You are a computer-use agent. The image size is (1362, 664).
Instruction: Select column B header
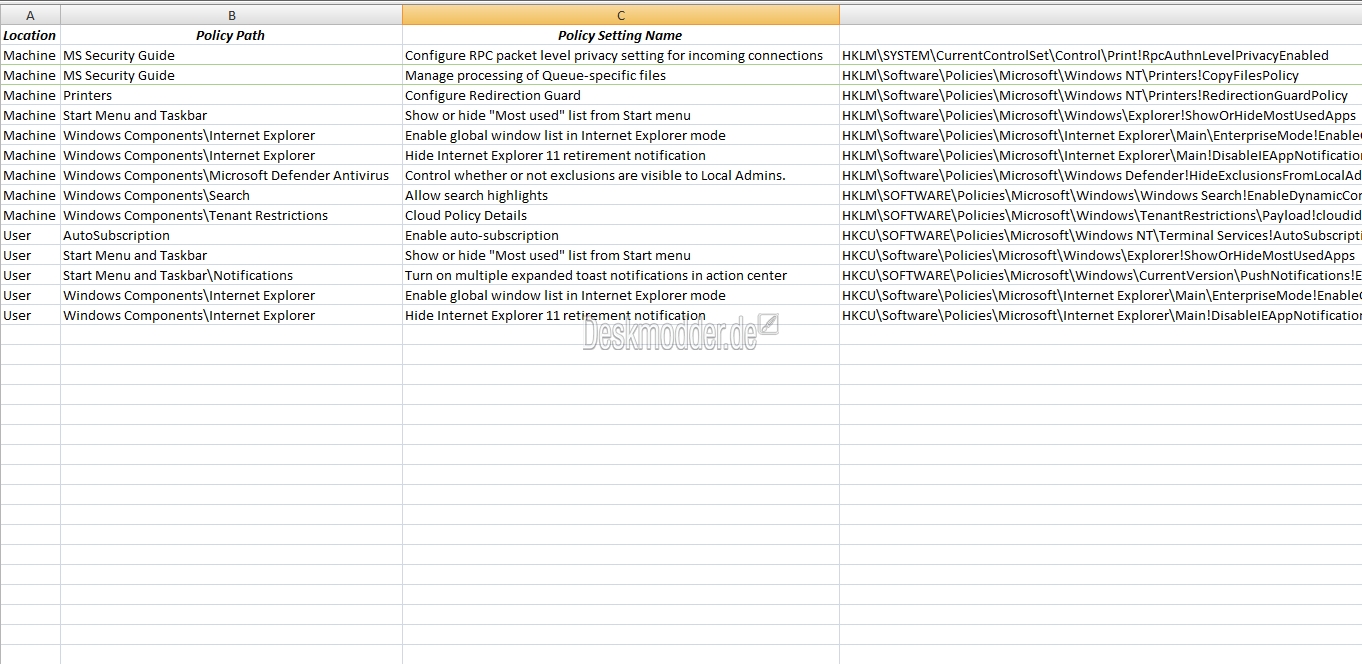(231, 15)
